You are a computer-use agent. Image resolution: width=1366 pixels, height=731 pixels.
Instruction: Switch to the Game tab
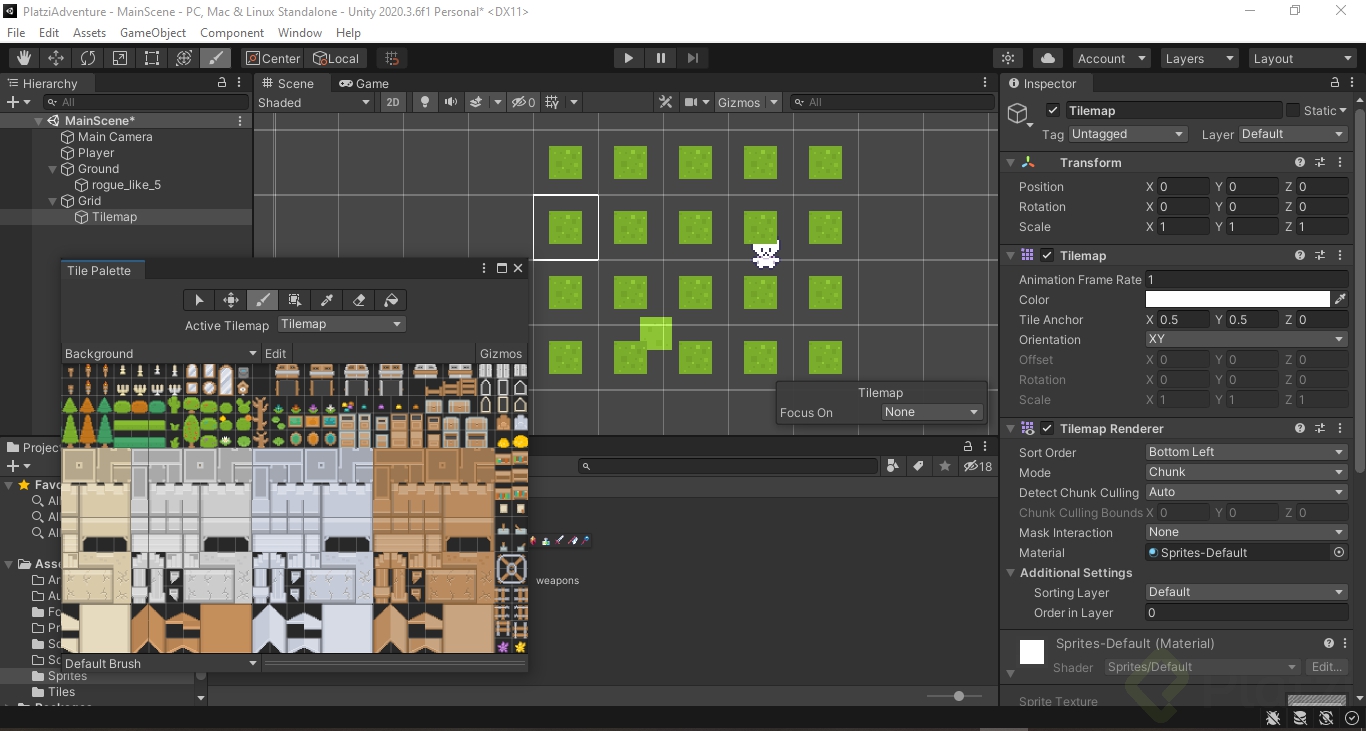365,83
